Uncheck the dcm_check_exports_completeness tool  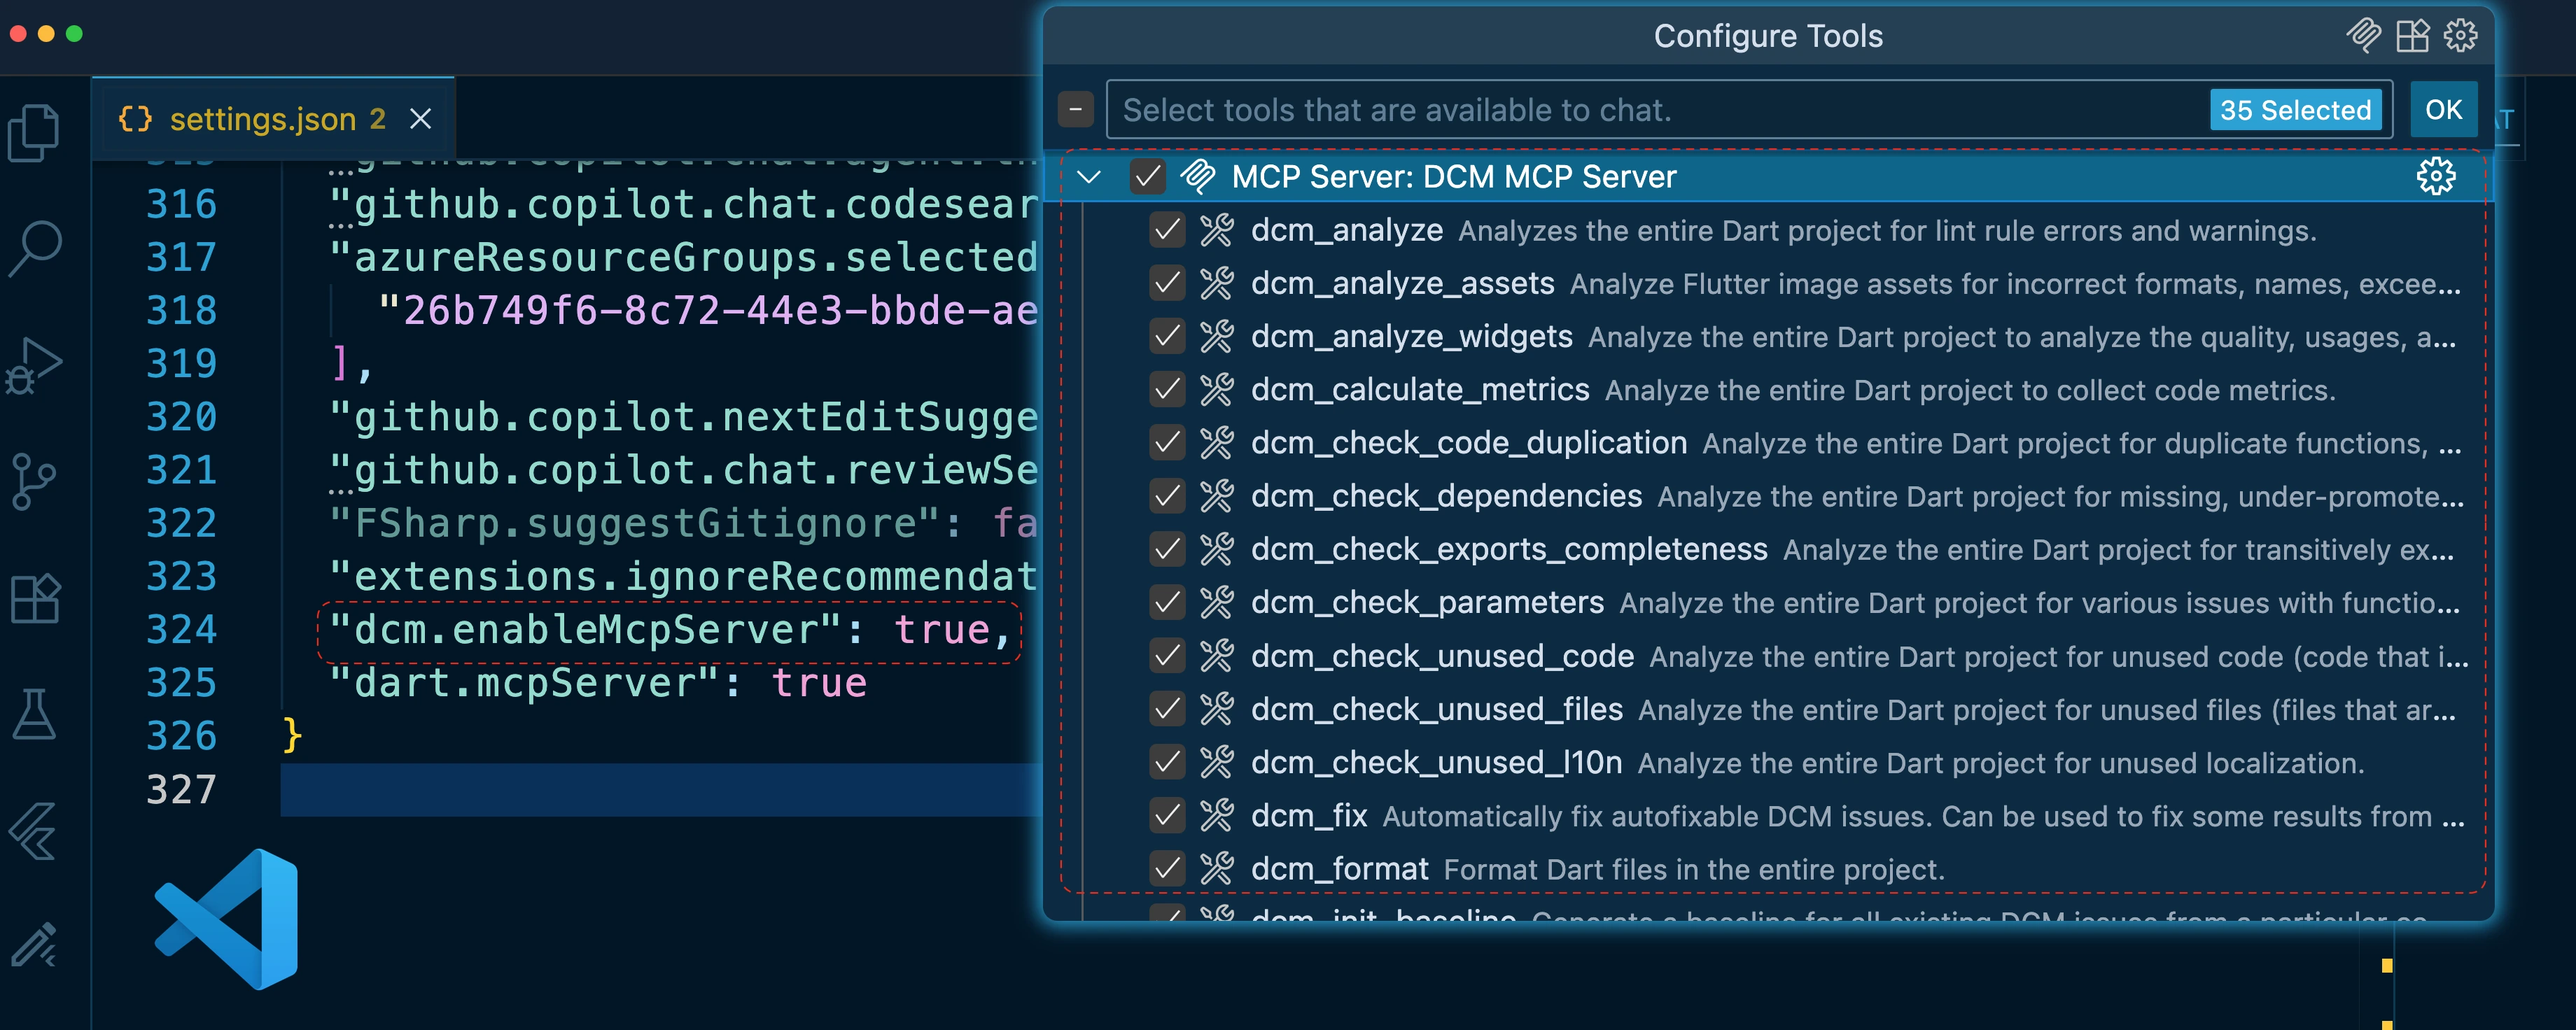pos(1167,549)
